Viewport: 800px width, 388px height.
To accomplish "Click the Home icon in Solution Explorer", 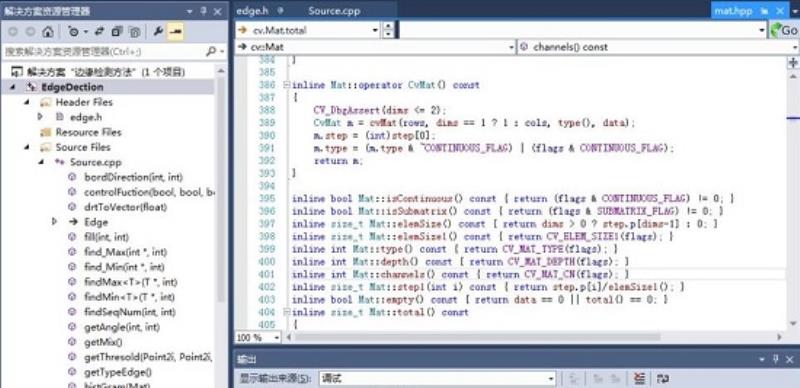I will click(47, 32).
